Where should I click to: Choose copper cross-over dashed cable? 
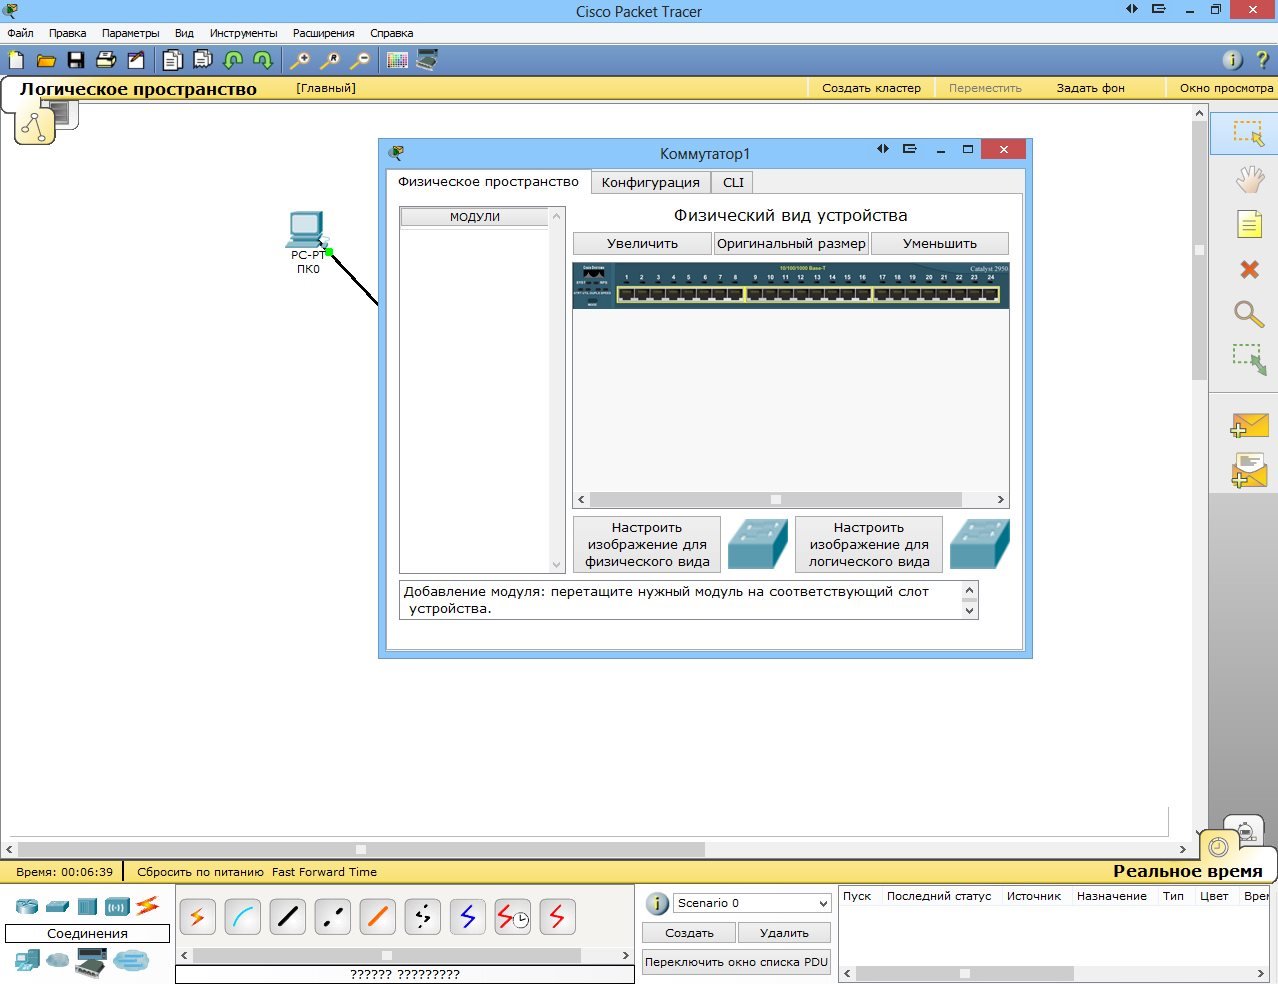[x=332, y=916]
